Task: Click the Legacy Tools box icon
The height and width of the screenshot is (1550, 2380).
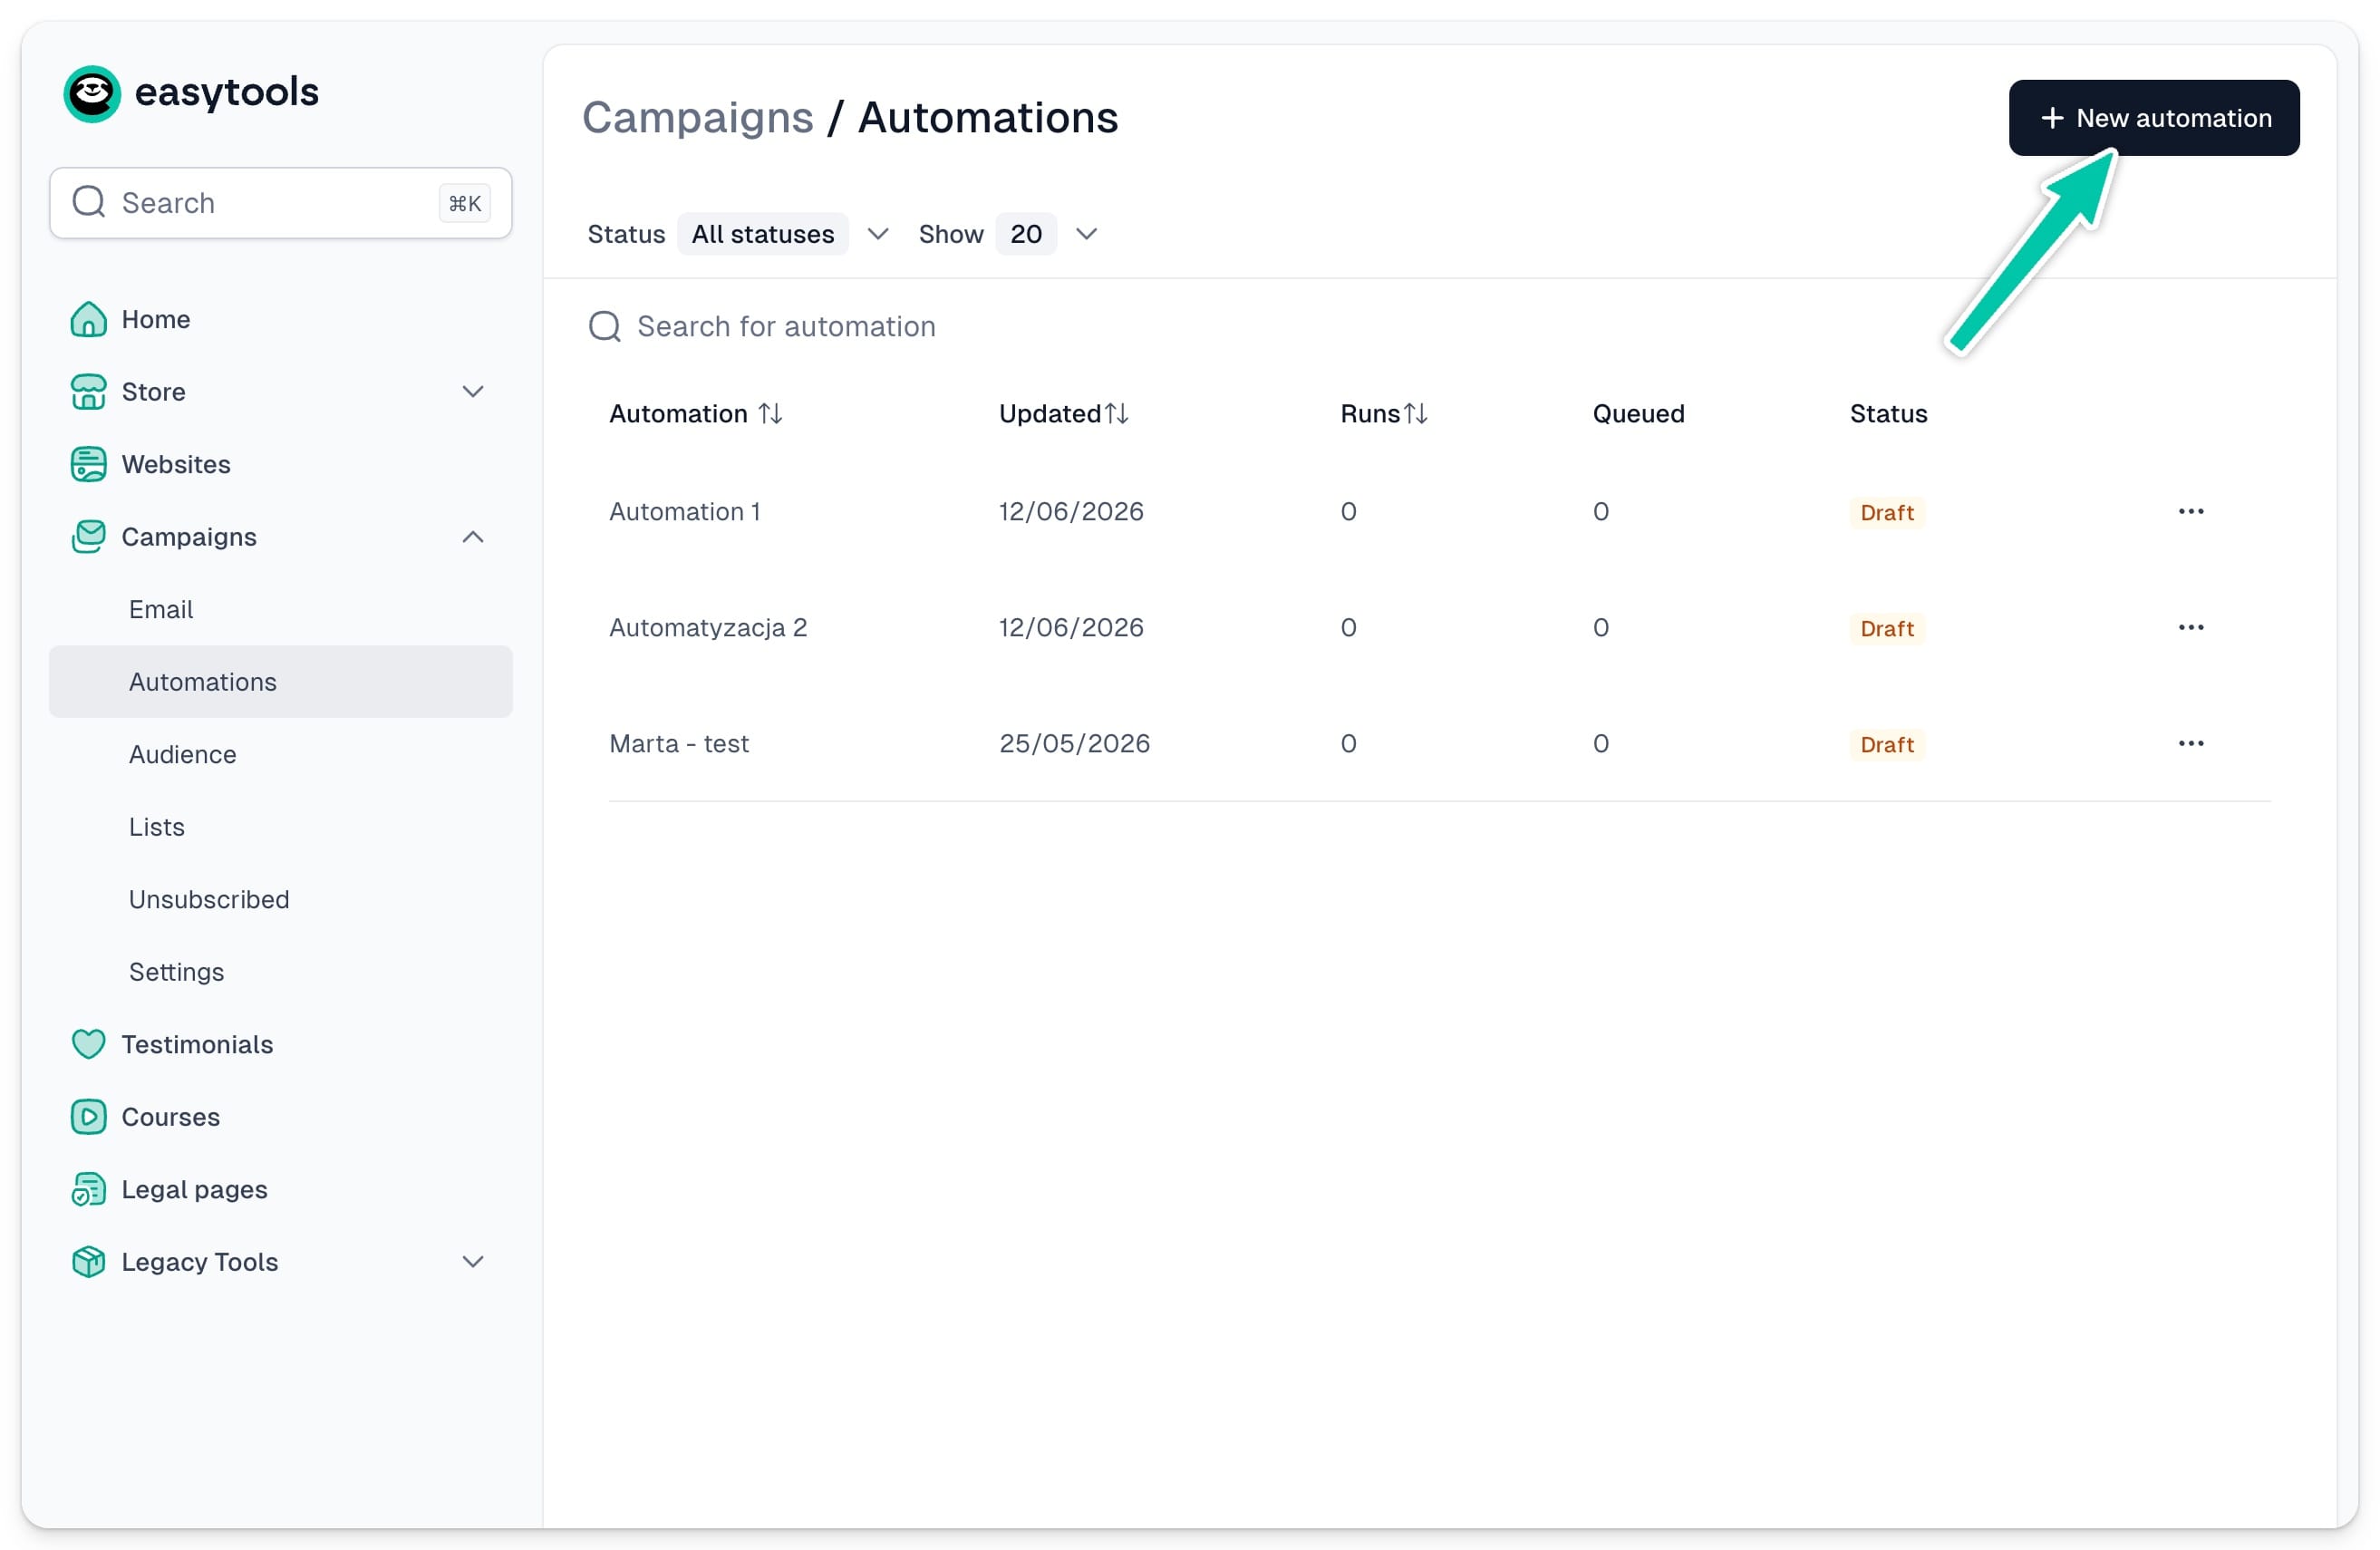Action: pos(88,1262)
